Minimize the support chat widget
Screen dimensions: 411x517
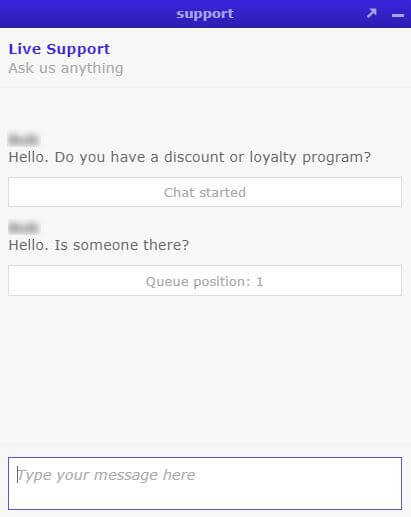point(398,15)
